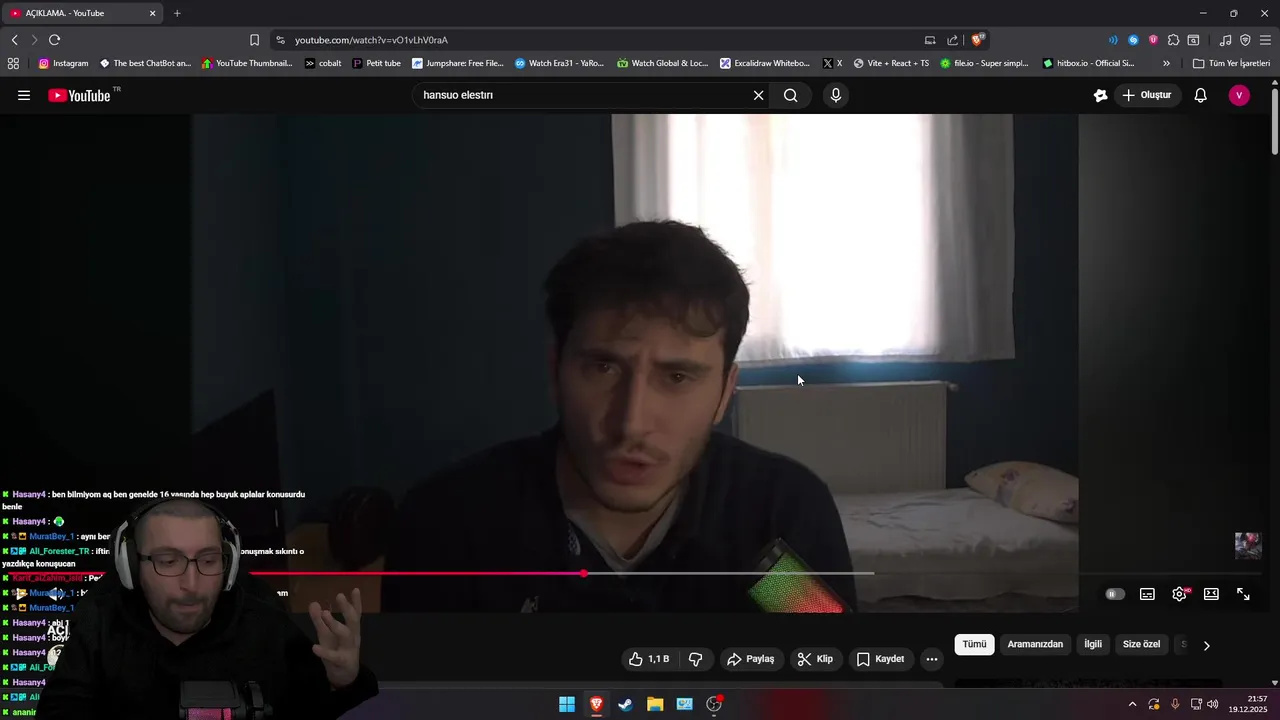1280x720 pixels.
Task: Open site settings icon in address bar
Action: pyautogui.click(x=280, y=40)
